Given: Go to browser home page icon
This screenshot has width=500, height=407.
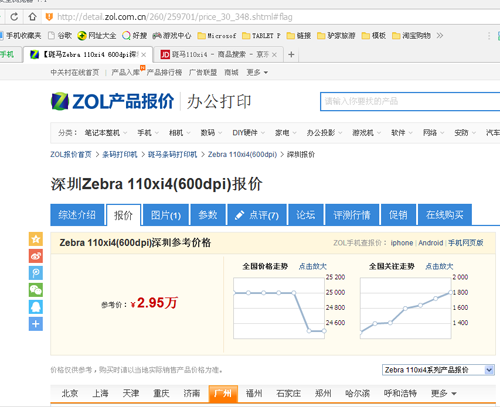Looking at the screenshot, I should 32,17.
